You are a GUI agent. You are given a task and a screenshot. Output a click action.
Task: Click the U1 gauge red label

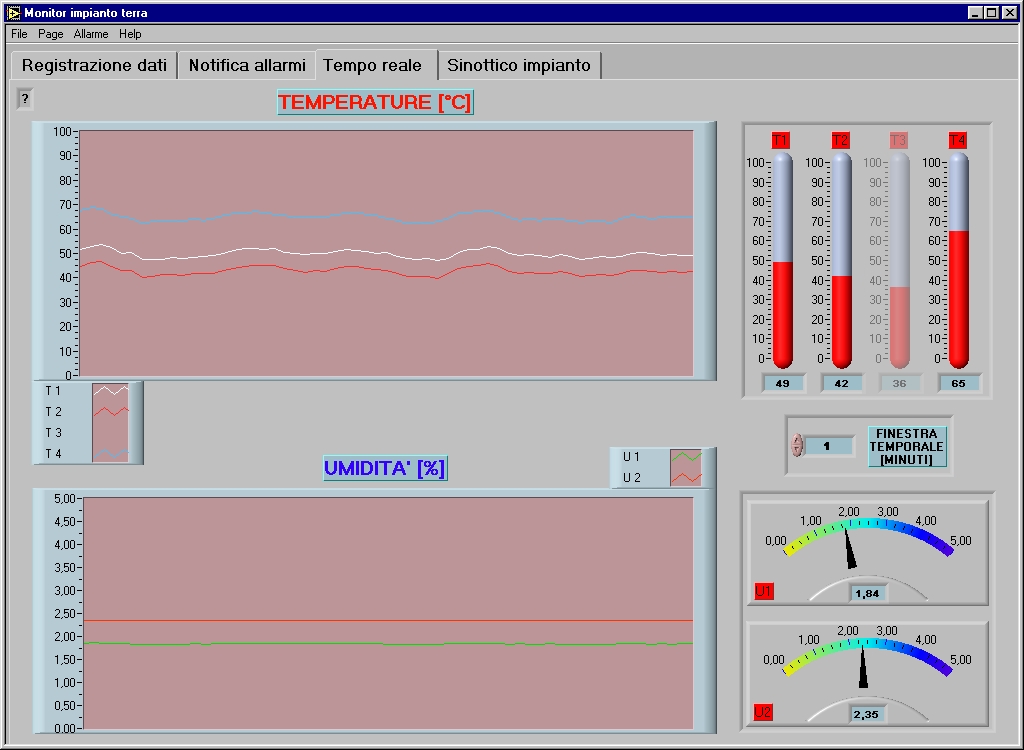pos(763,592)
